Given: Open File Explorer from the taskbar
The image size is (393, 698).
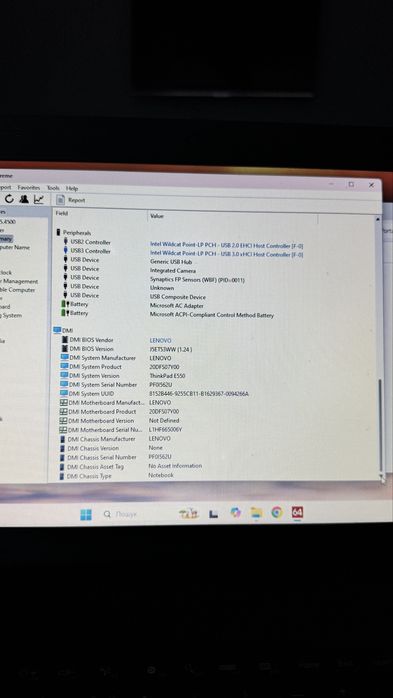Looking at the screenshot, I should 256,513.
